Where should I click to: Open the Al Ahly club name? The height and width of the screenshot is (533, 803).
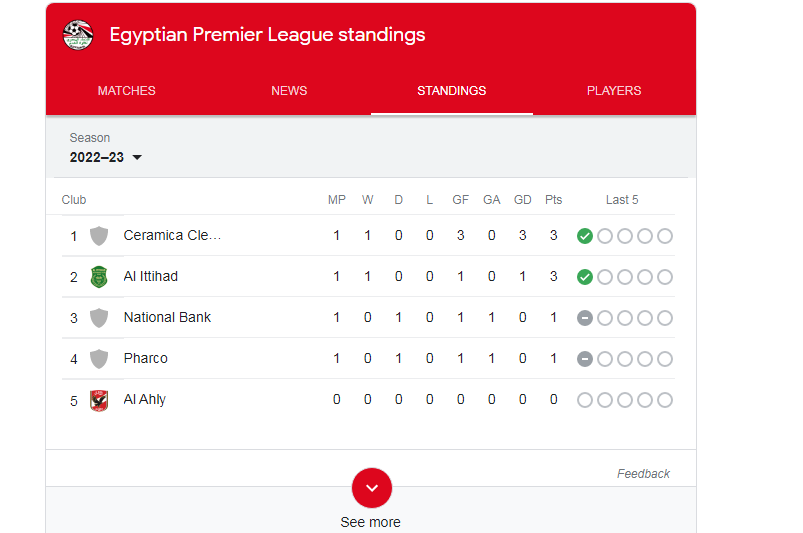tap(144, 399)
